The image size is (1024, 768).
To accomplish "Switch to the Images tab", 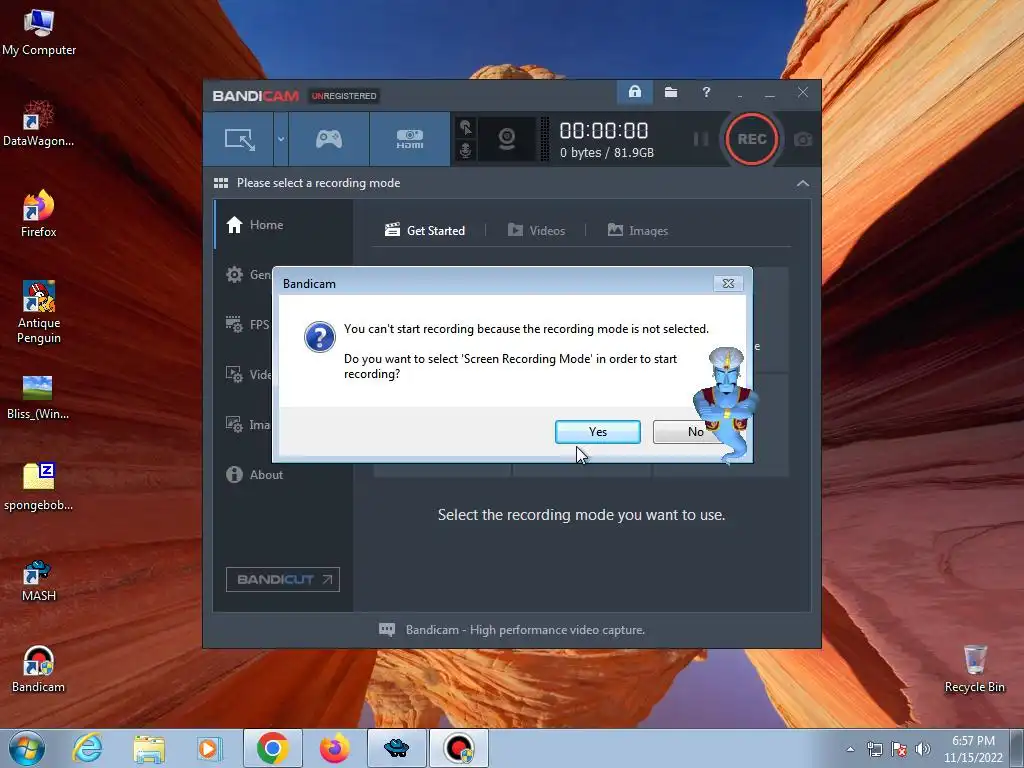I will point(637,231).
